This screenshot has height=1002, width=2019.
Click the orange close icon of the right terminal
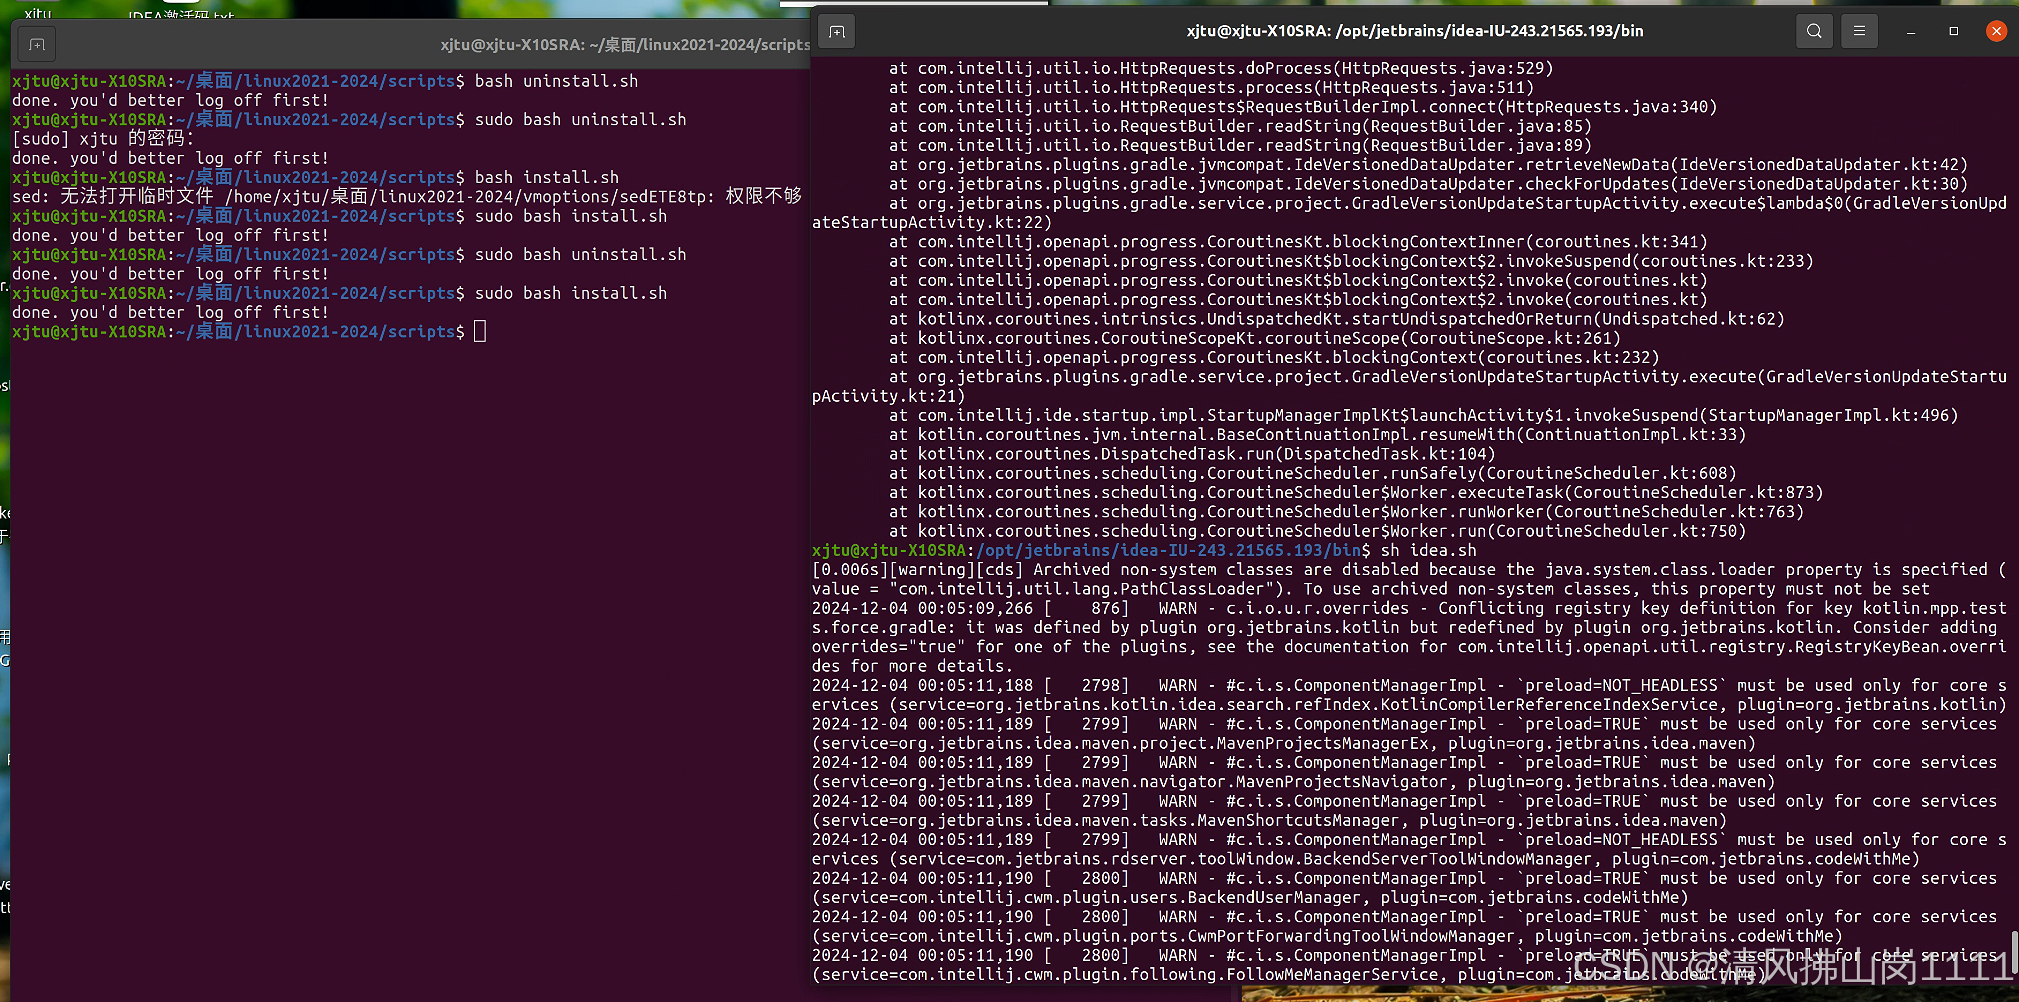point(1996,31)
